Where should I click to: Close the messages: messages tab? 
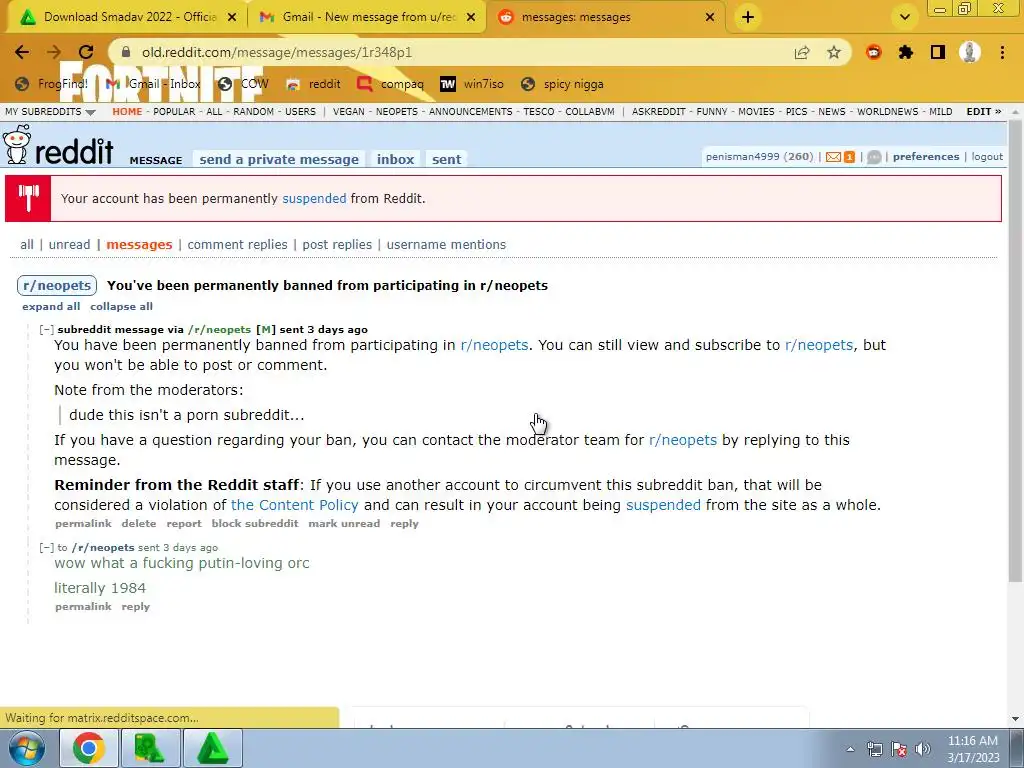[x=710, y=17]
